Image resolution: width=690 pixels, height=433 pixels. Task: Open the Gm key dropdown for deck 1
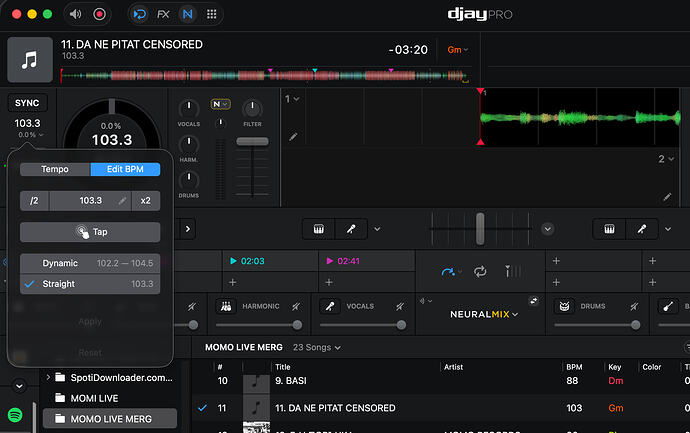458,50
